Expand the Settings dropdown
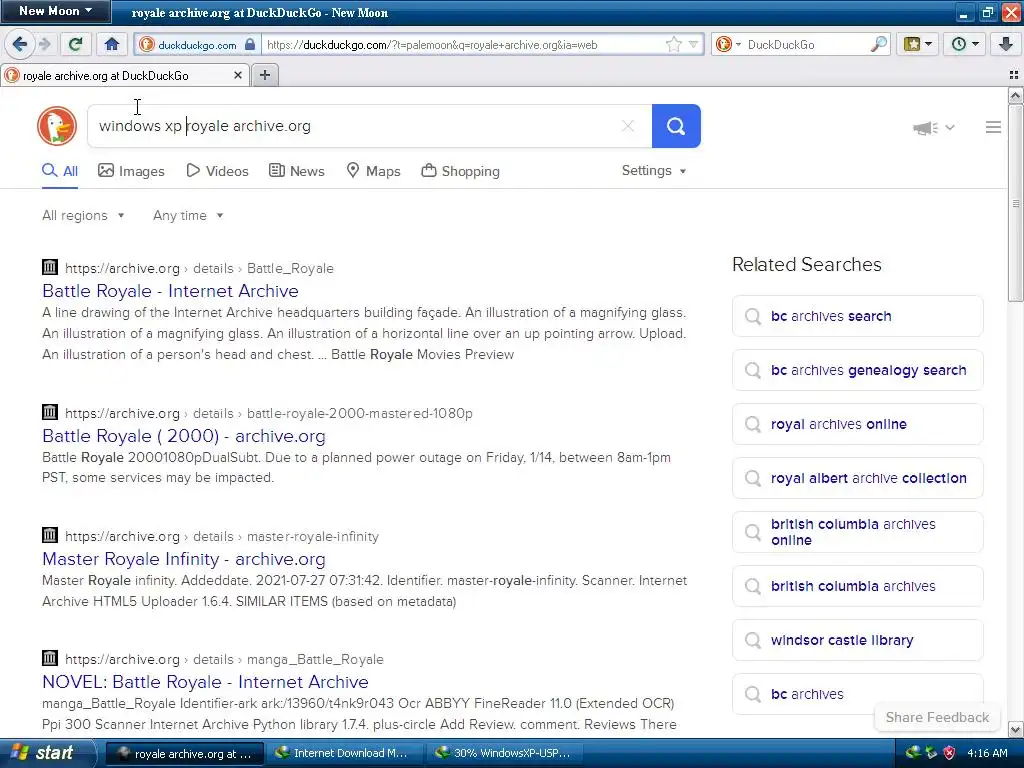The height and width of the screenshot is (768, 1024). point(654,170)
